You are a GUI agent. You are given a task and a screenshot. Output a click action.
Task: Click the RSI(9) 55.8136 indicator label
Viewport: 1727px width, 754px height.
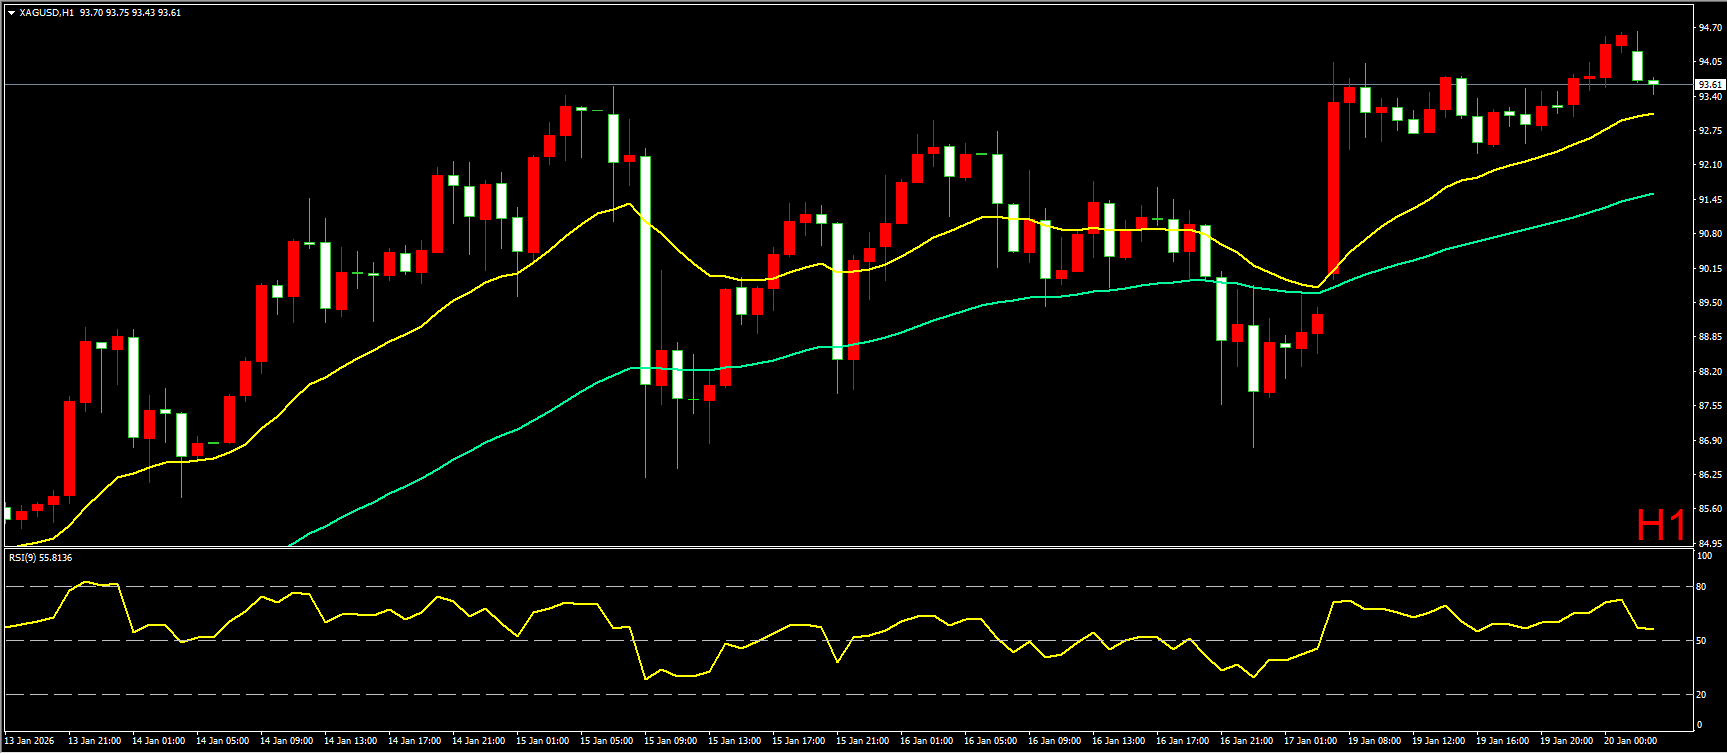click(x=41, y=557)
